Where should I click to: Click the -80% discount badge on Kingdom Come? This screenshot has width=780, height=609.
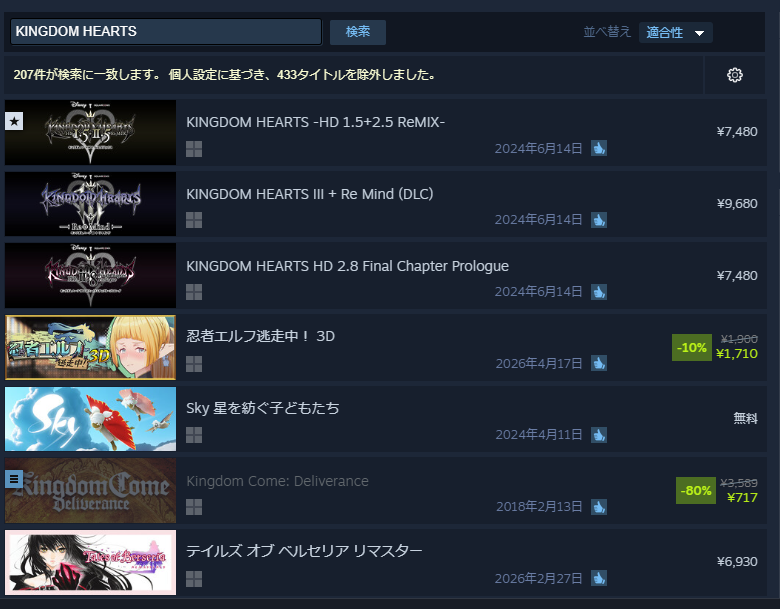pyautogui.click(x=695, y=491)
